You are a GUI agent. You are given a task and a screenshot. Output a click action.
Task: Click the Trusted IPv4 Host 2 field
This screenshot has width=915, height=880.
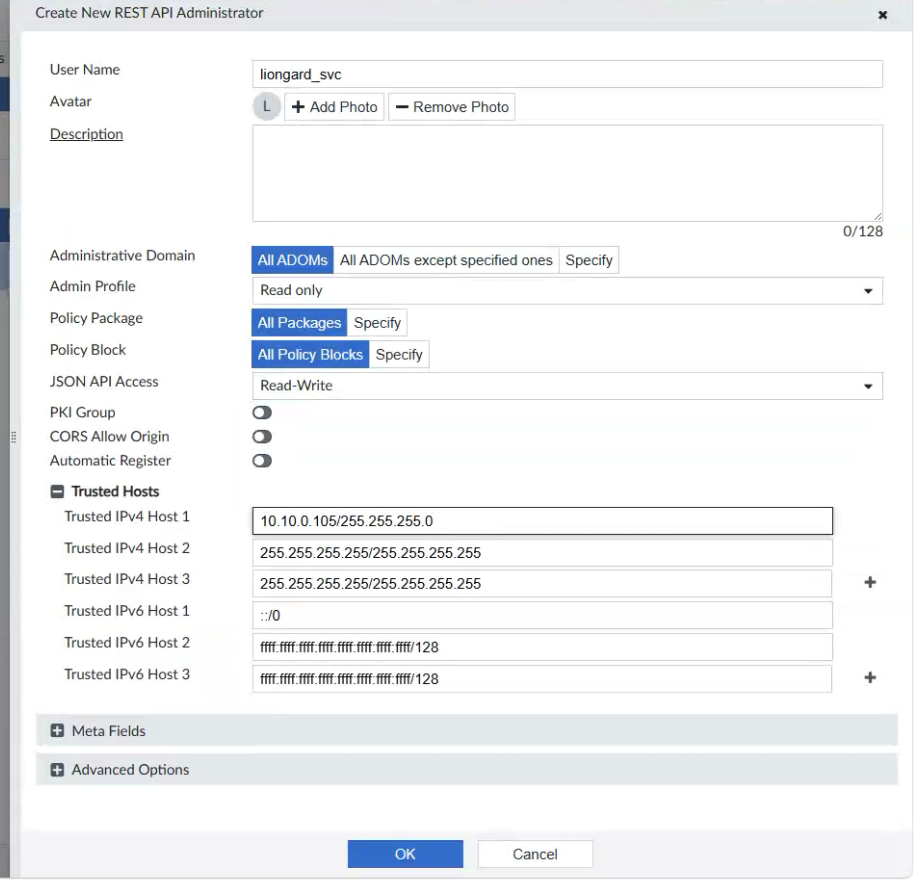tap(542, 553)
